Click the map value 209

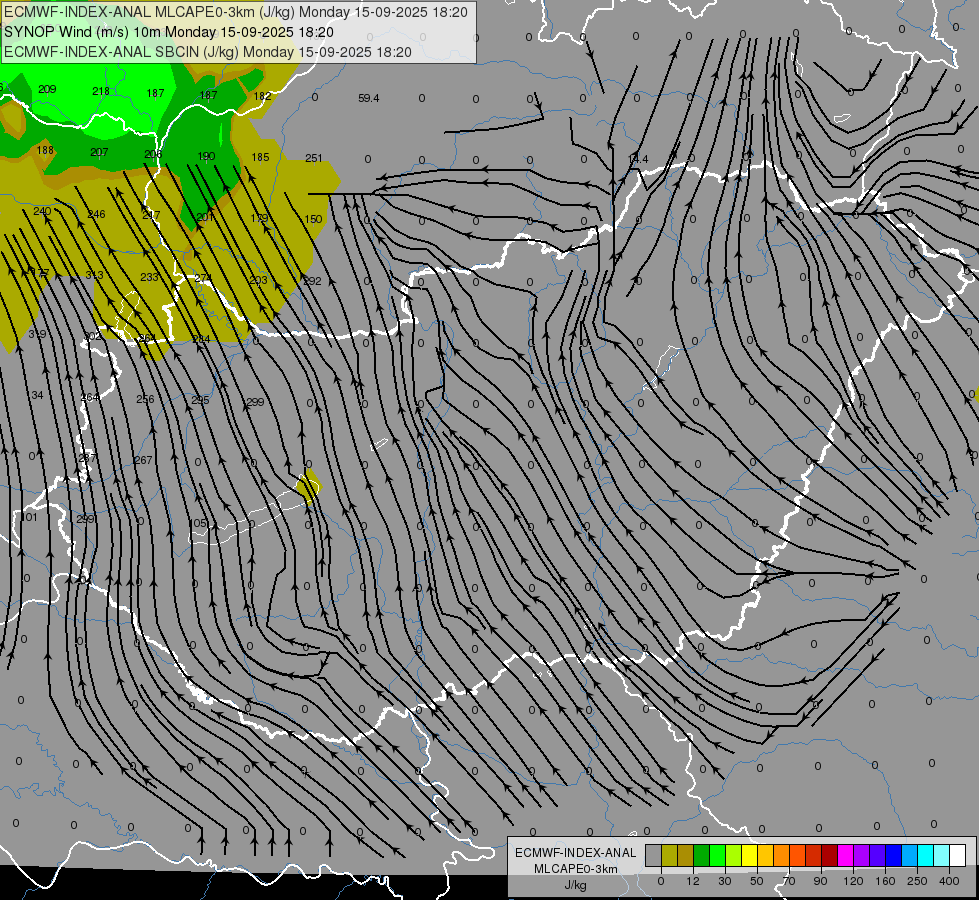point(47,89)
